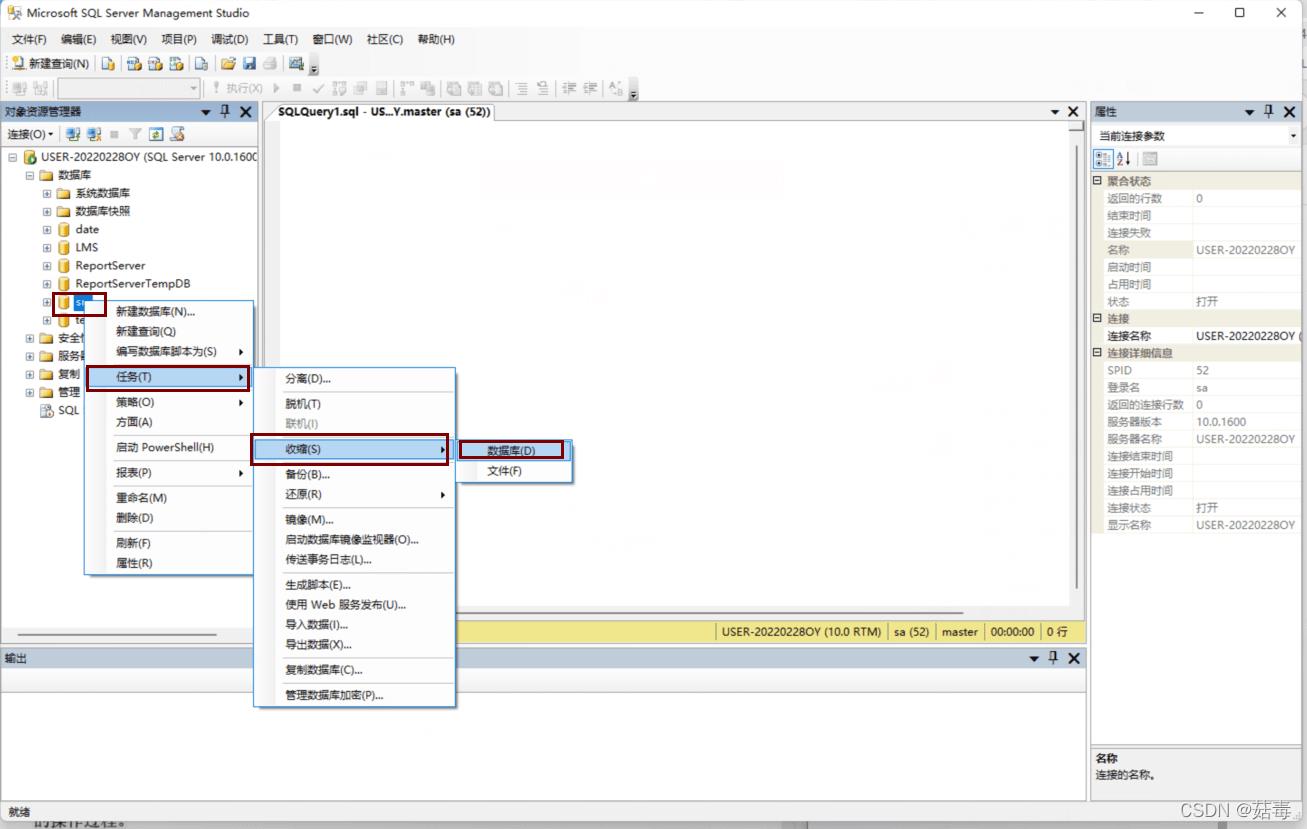Viewport: 1307px width, 829px height.
Task: Open the 连接(O) dropdown in Object Explorer
Action: pyautogui.click(x=30, y=134)
